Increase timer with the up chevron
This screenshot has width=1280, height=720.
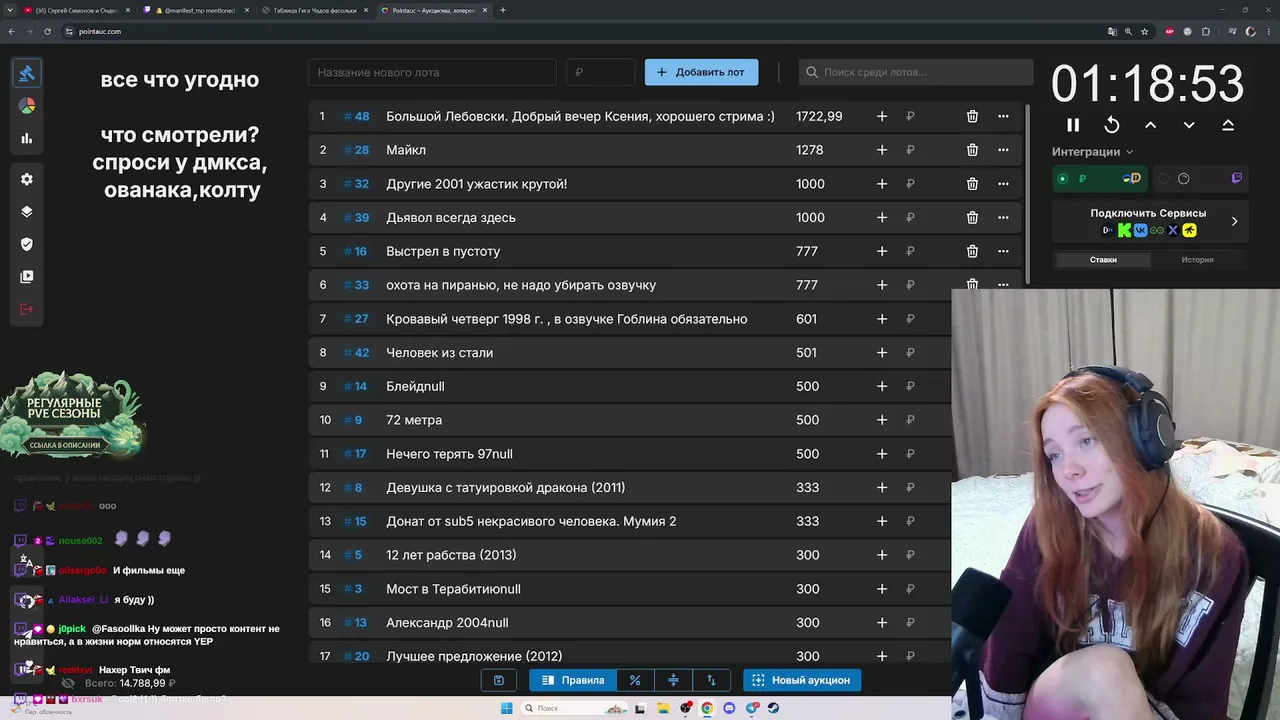coord(1151,125)
